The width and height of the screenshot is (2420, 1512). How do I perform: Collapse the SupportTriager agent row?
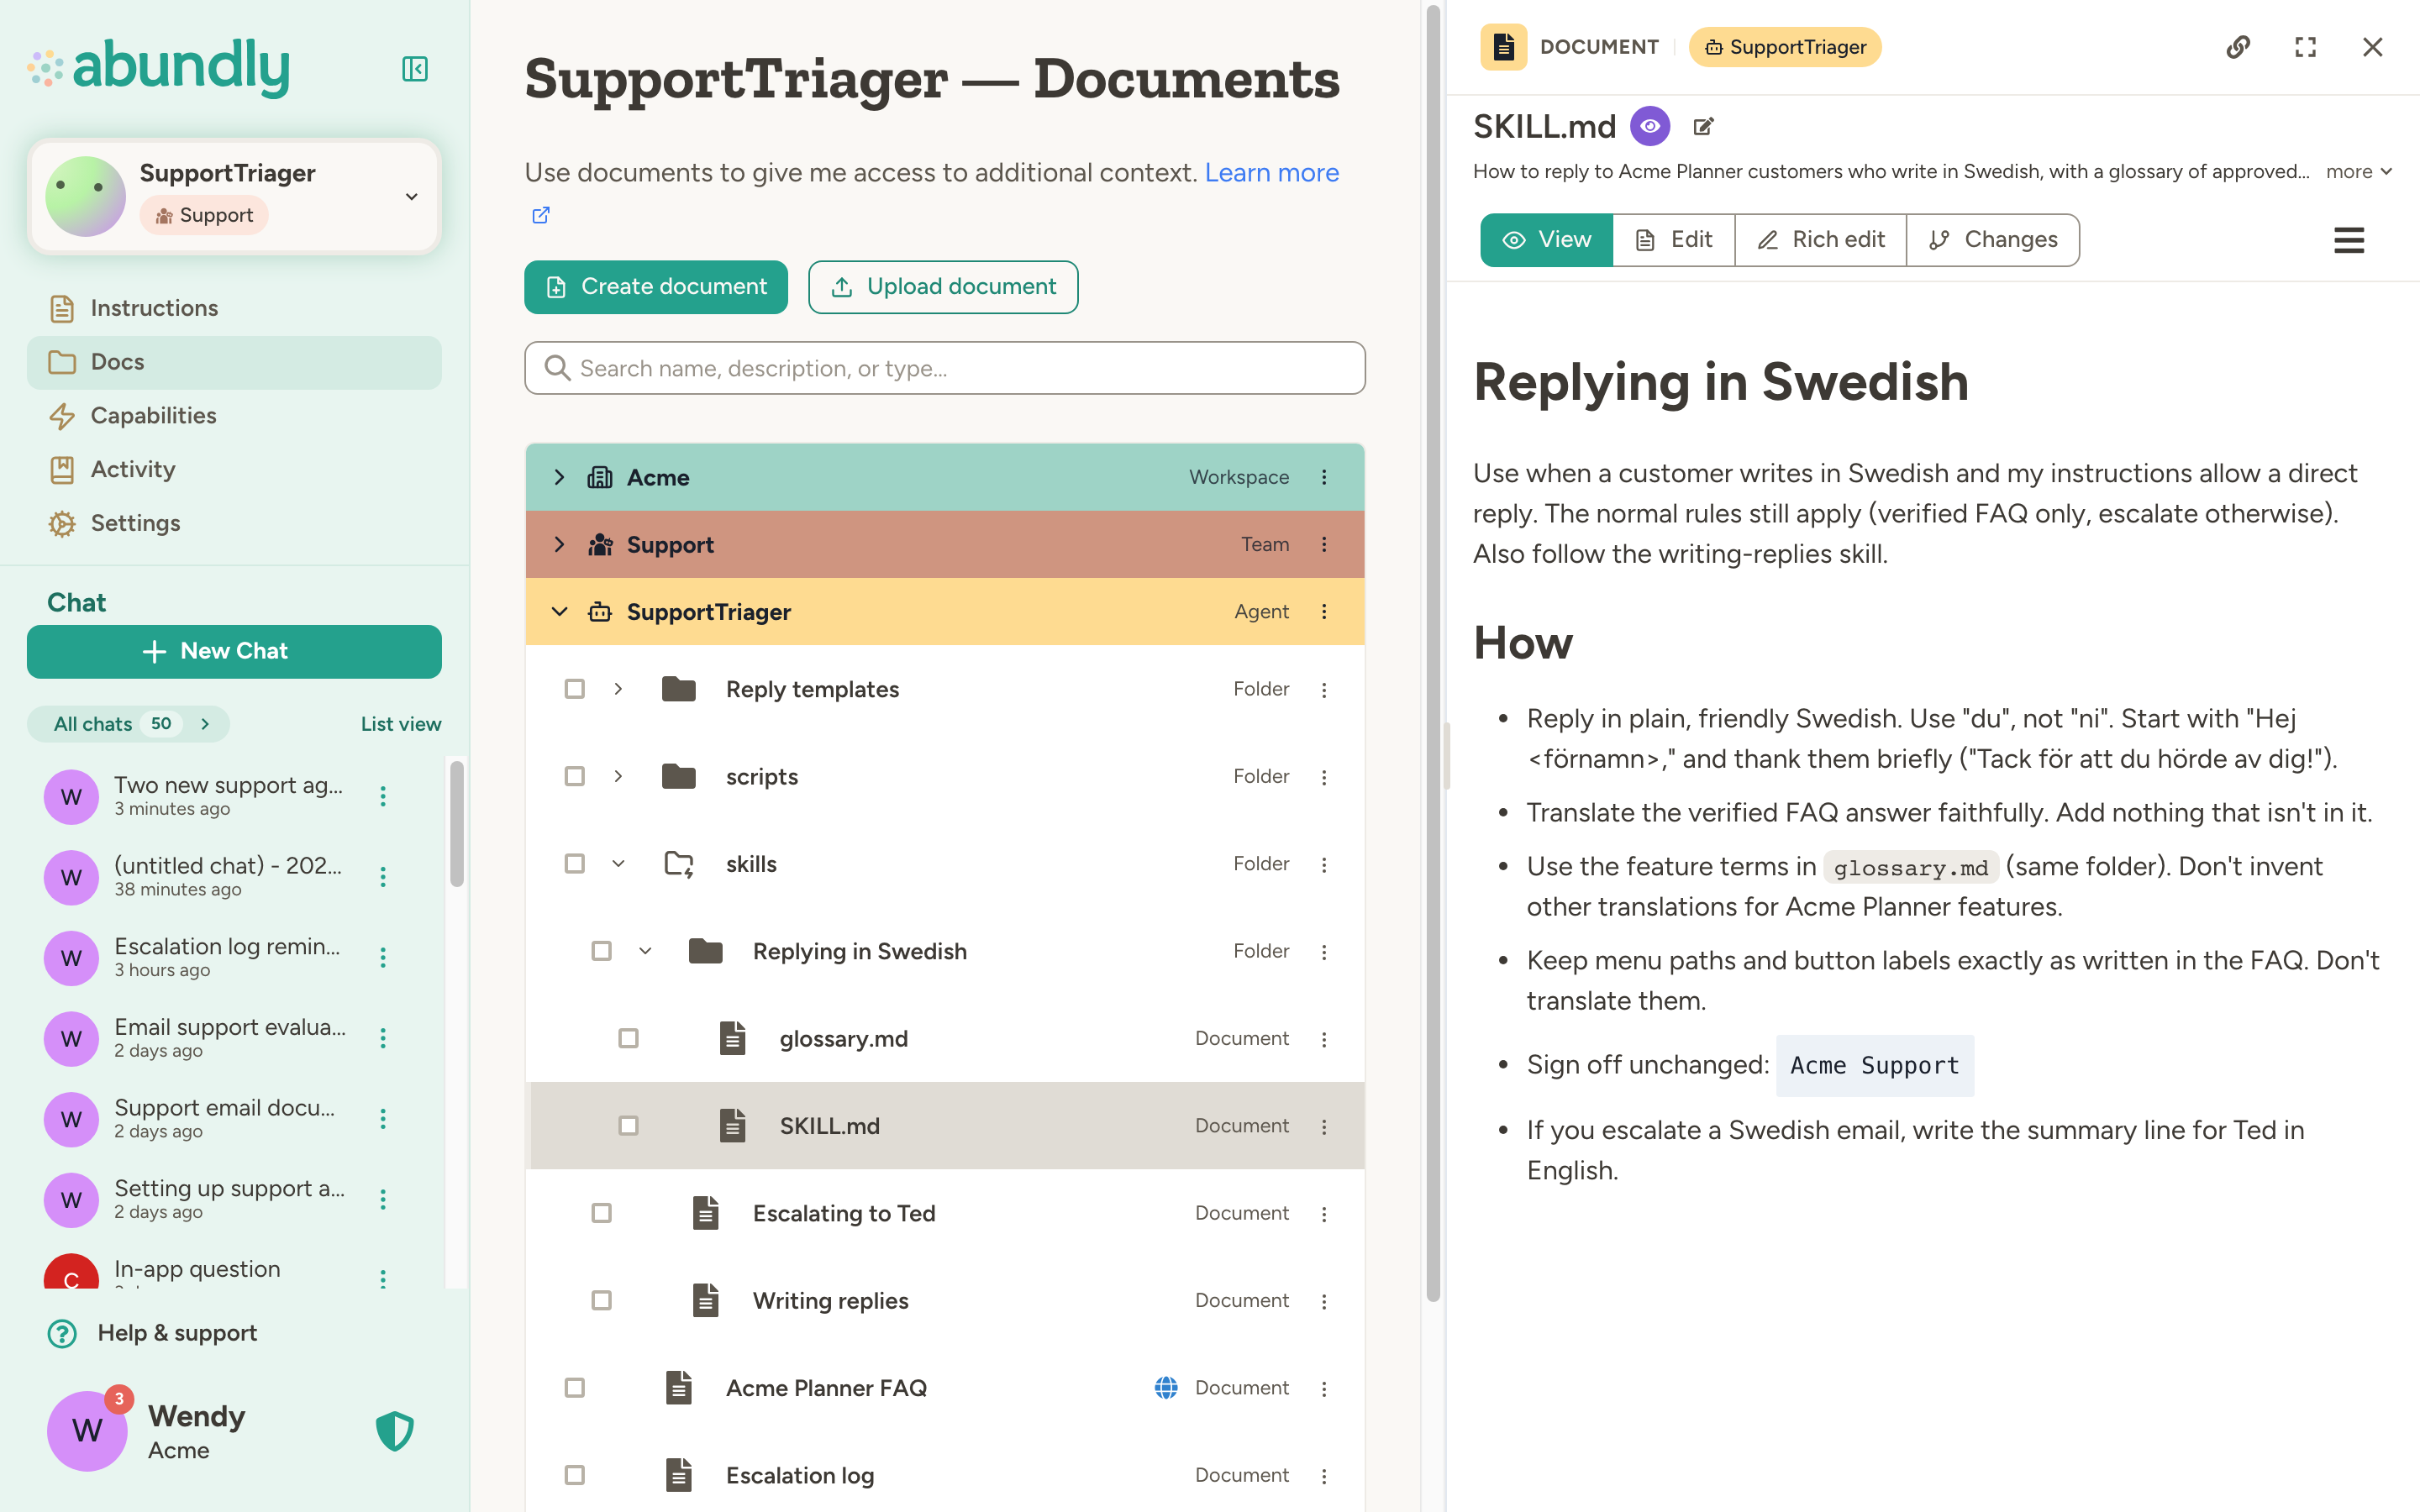(560, 611)
